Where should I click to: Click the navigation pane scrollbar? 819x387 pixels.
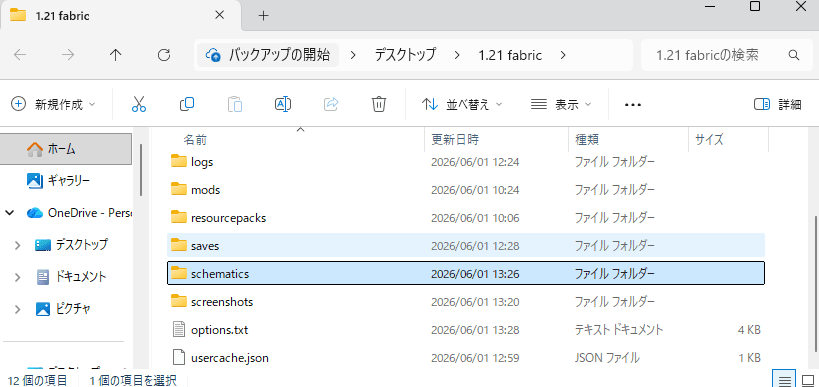pos(141,170)
